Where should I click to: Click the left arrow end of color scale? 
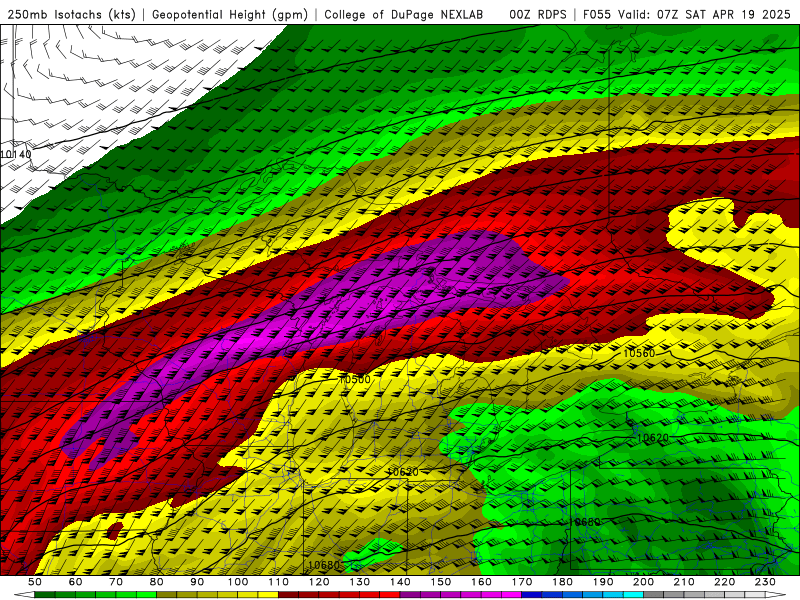pos(24,595)
